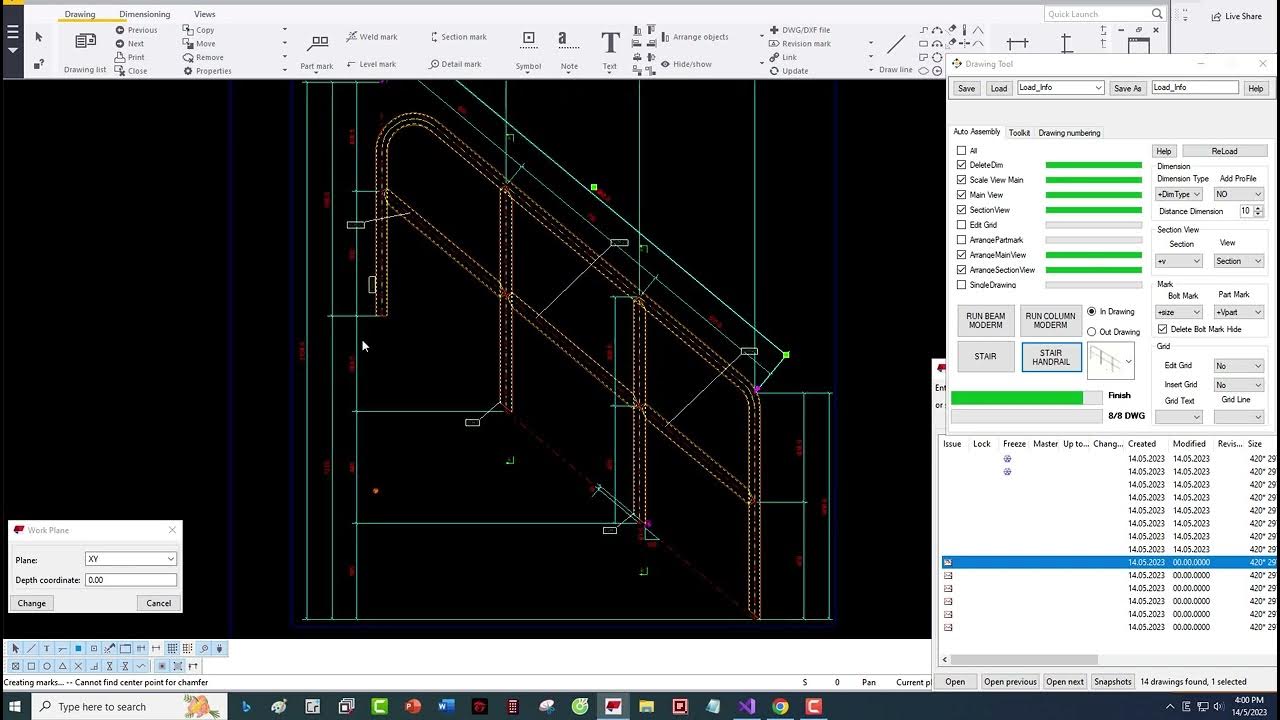Viewport: 1280px width, 720px height.
Task: Toggle SectionView checkbox
Action: point(962,210)
